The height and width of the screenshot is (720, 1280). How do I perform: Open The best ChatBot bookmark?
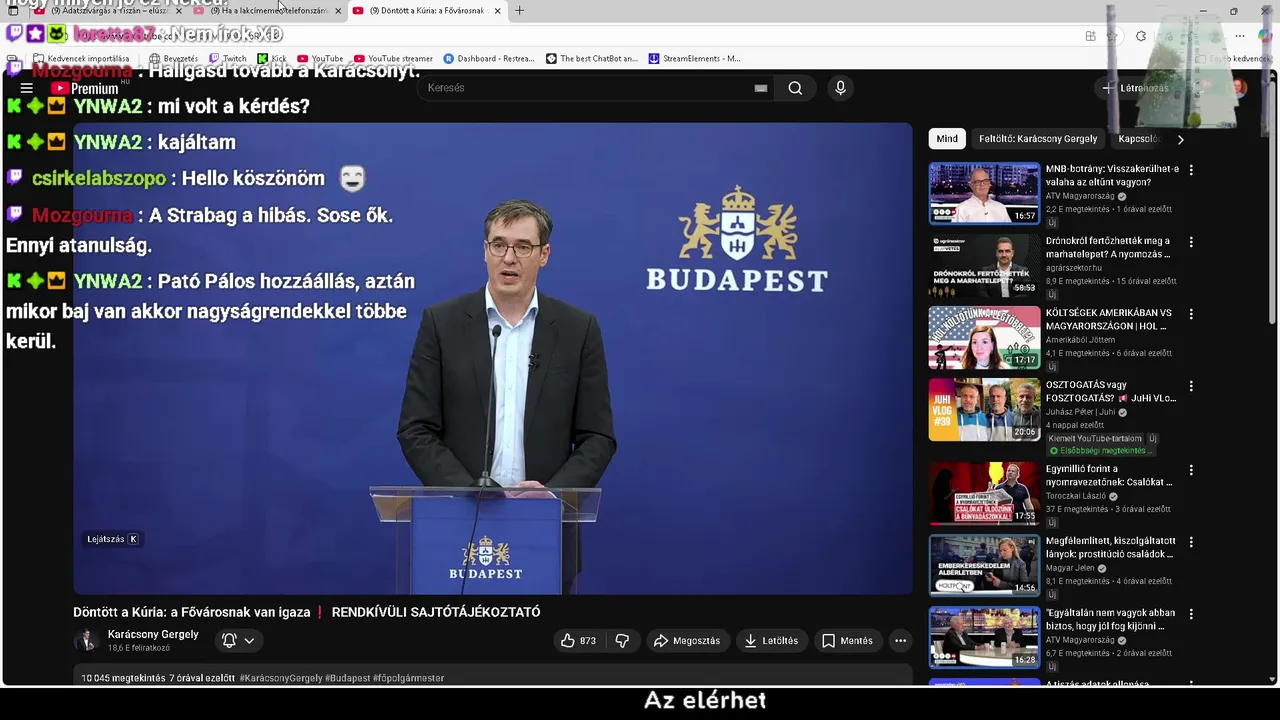point(592,59)
